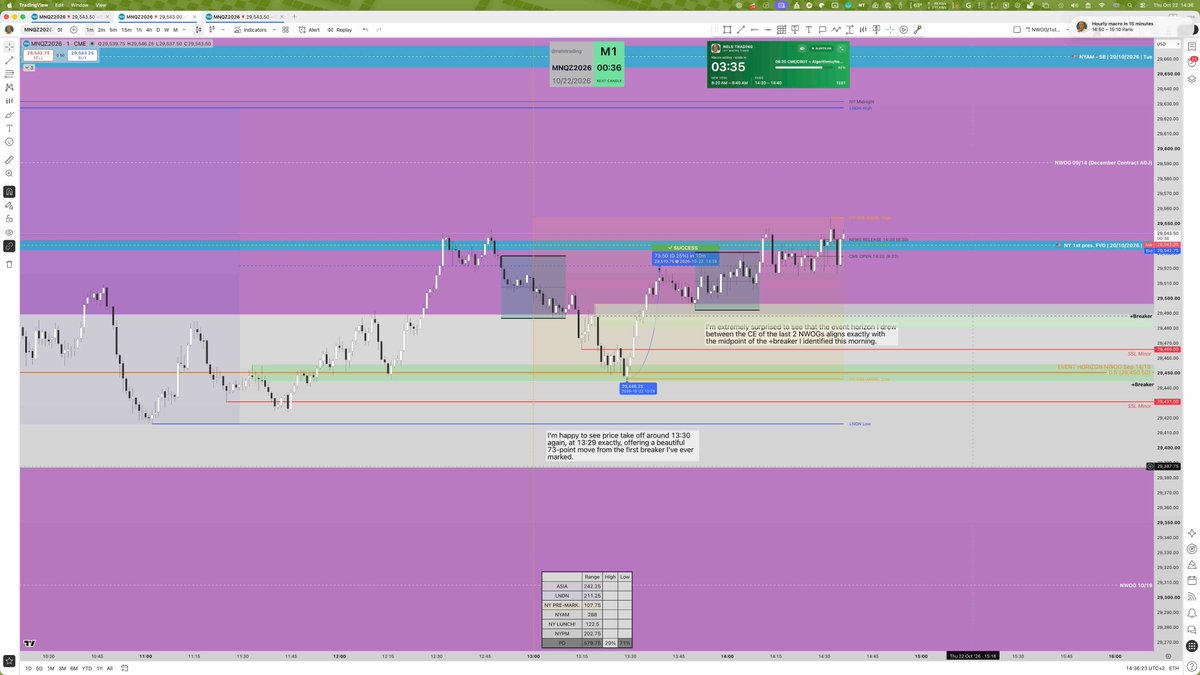Click the undo arrow
Screen dimensions: 1200x675
point(366,30)
